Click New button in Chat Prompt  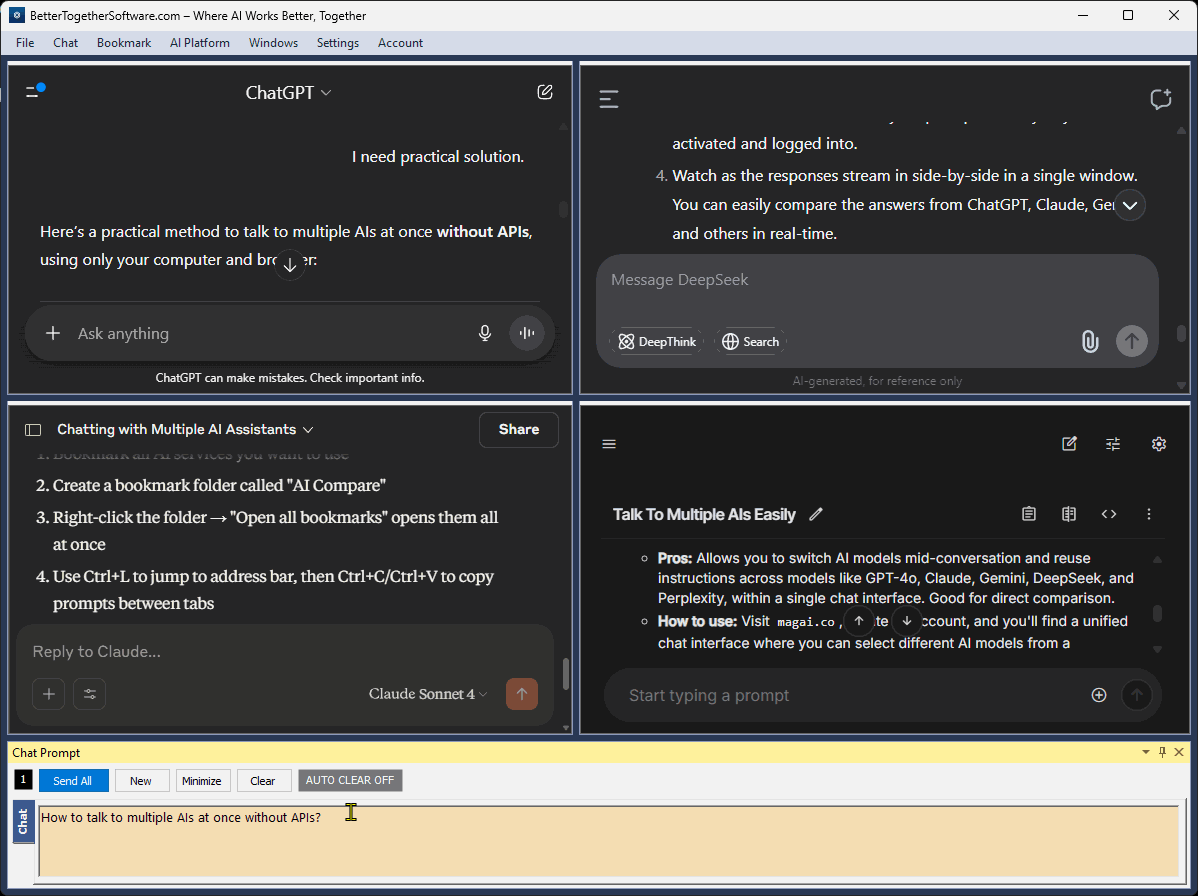coord(141,781)
